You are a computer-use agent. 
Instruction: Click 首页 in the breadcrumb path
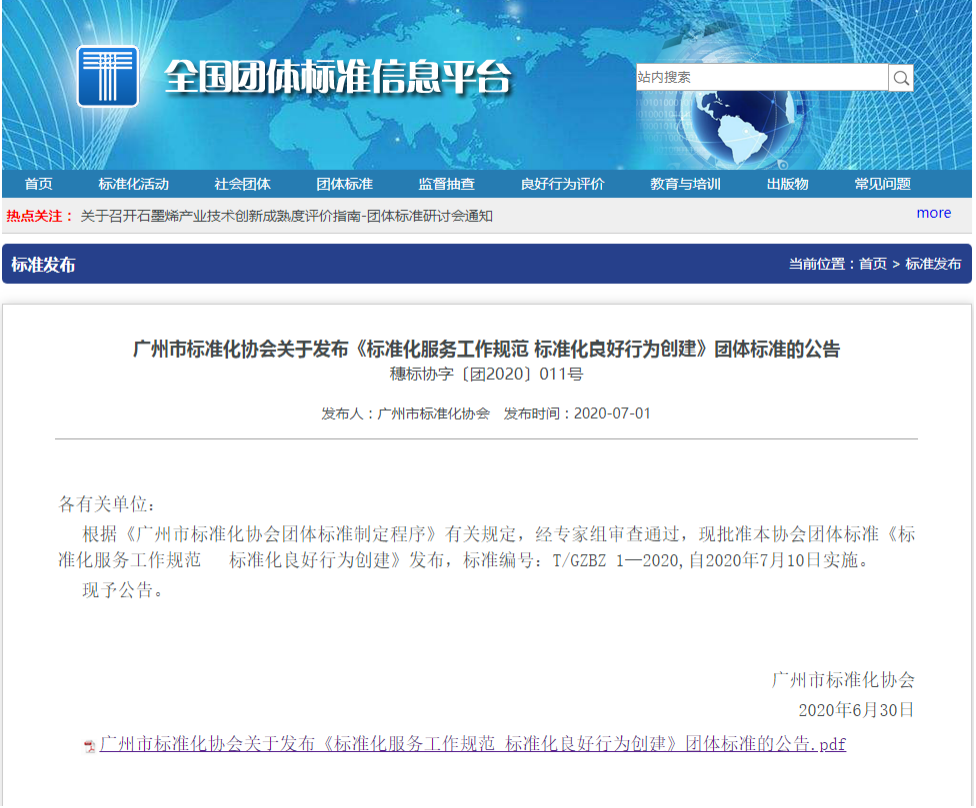(x=873, y=264)
